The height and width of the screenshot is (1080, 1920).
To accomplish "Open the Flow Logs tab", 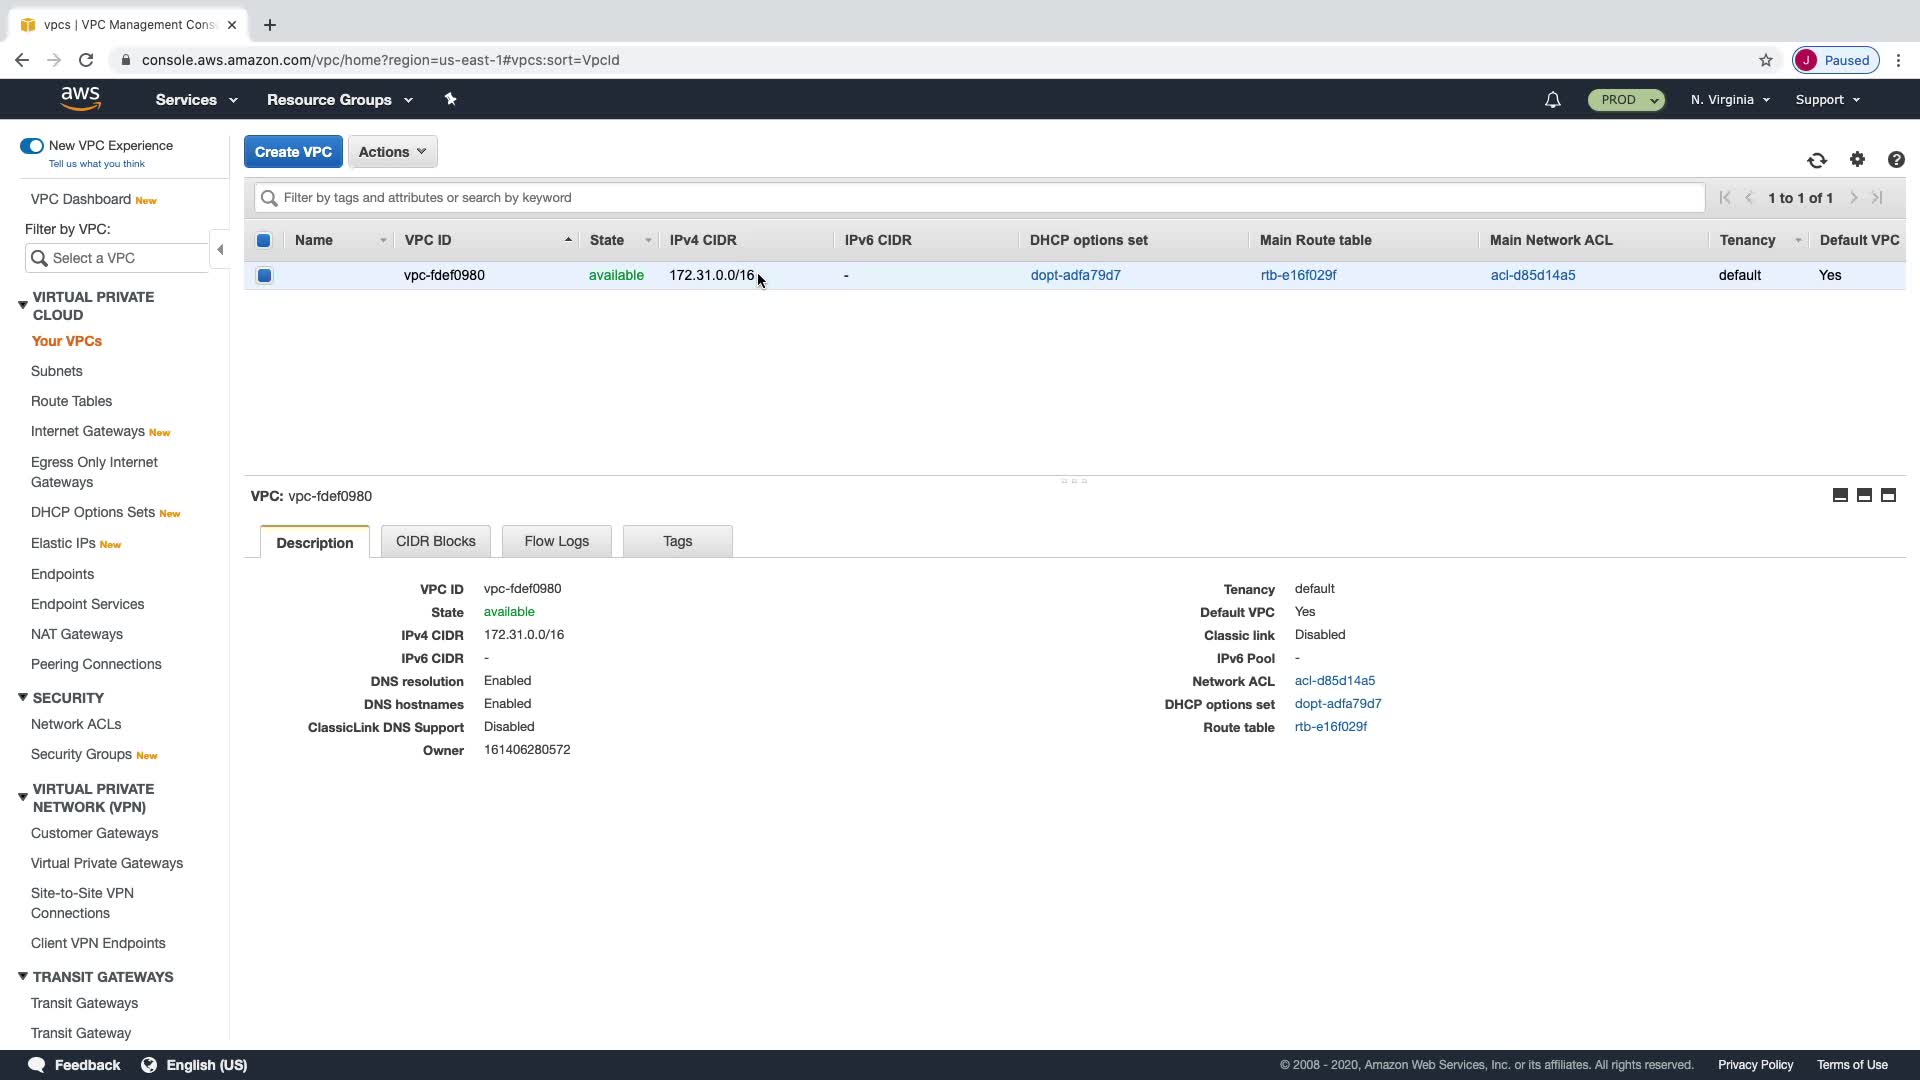I will [556, 541].
